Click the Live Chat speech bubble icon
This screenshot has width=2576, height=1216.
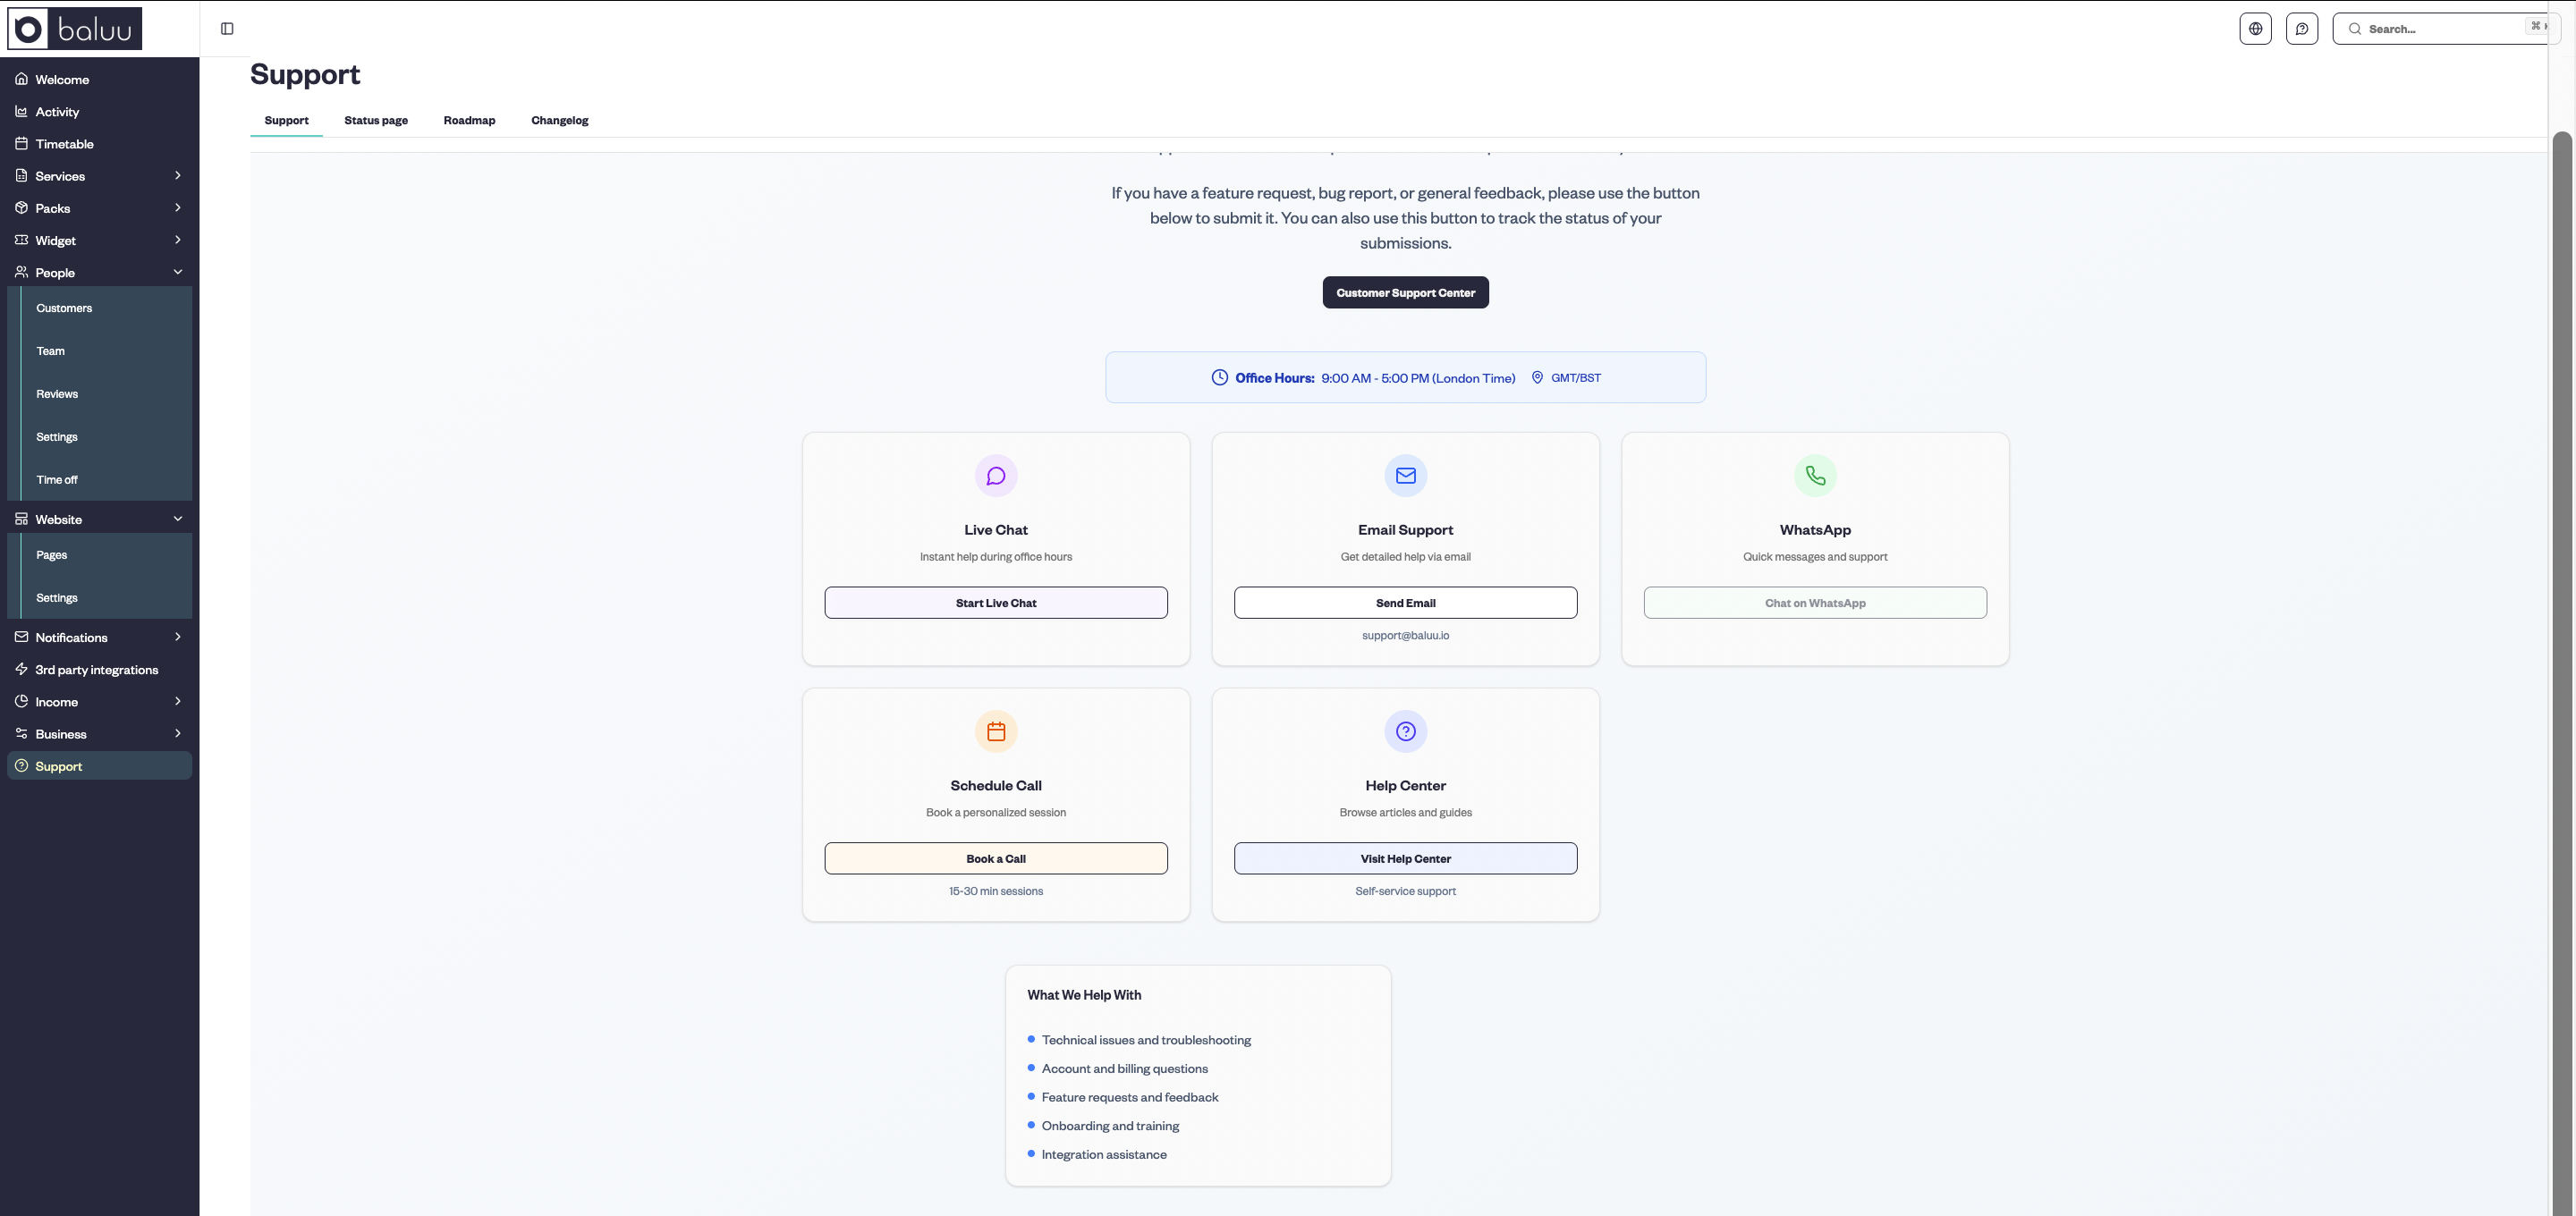(995, 476)
